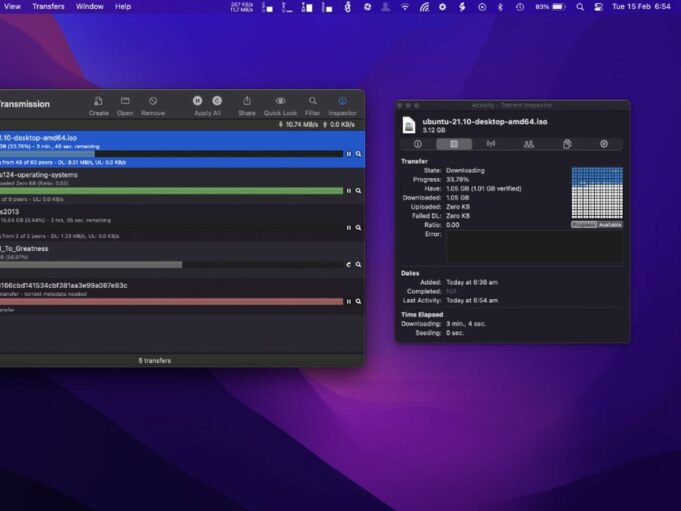The image size is (681, 511).
Task: Select Activity tab in Torrent Inspector
Action: pyautogui.click(x=454, y=144)
